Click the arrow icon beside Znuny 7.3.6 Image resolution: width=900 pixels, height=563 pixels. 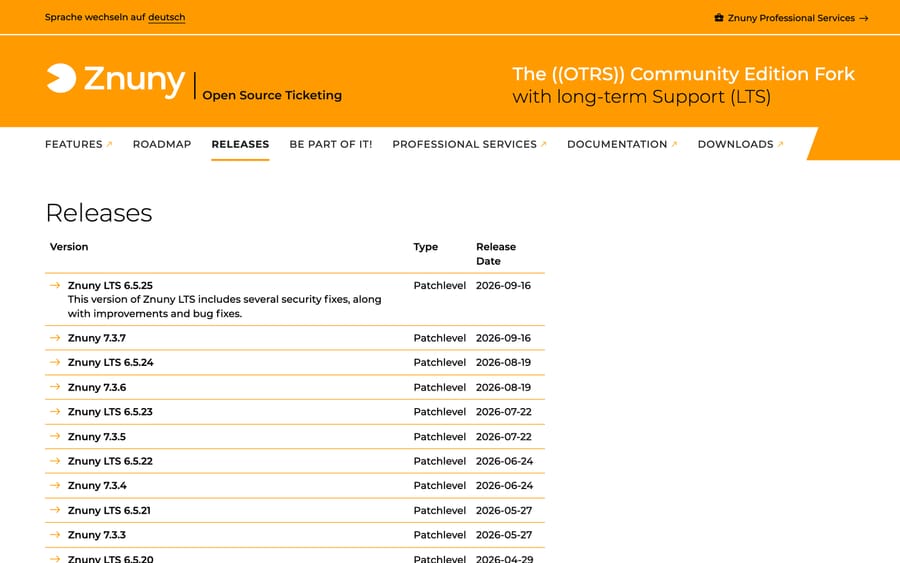pyautogui.click(x=55, y=387)
